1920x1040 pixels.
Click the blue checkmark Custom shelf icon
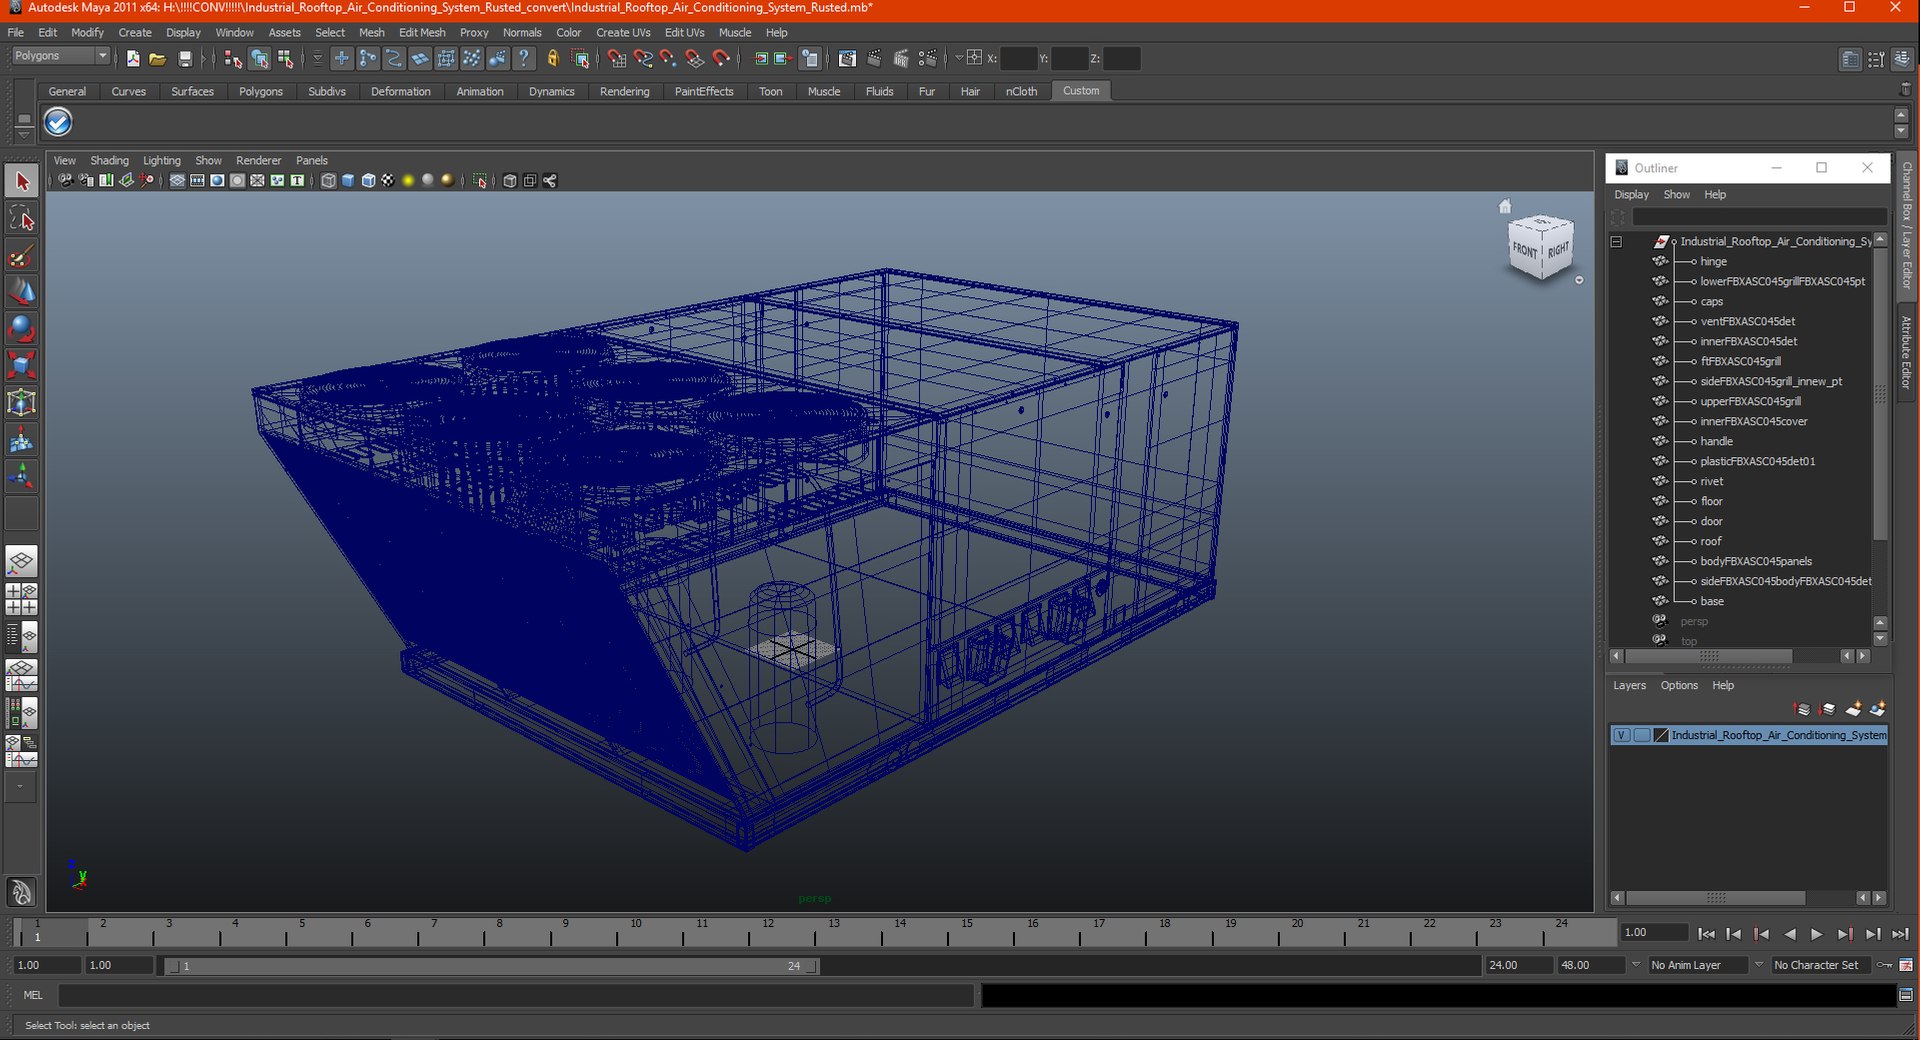(x=58, y=122)
